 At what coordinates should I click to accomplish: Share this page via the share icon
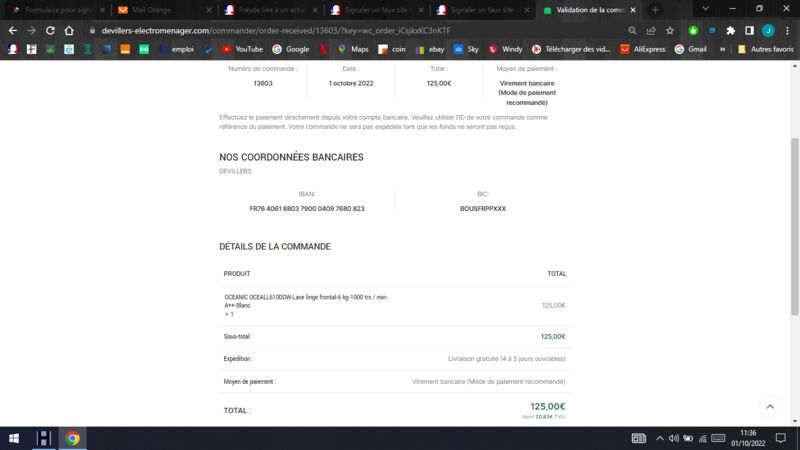[651, 31]
